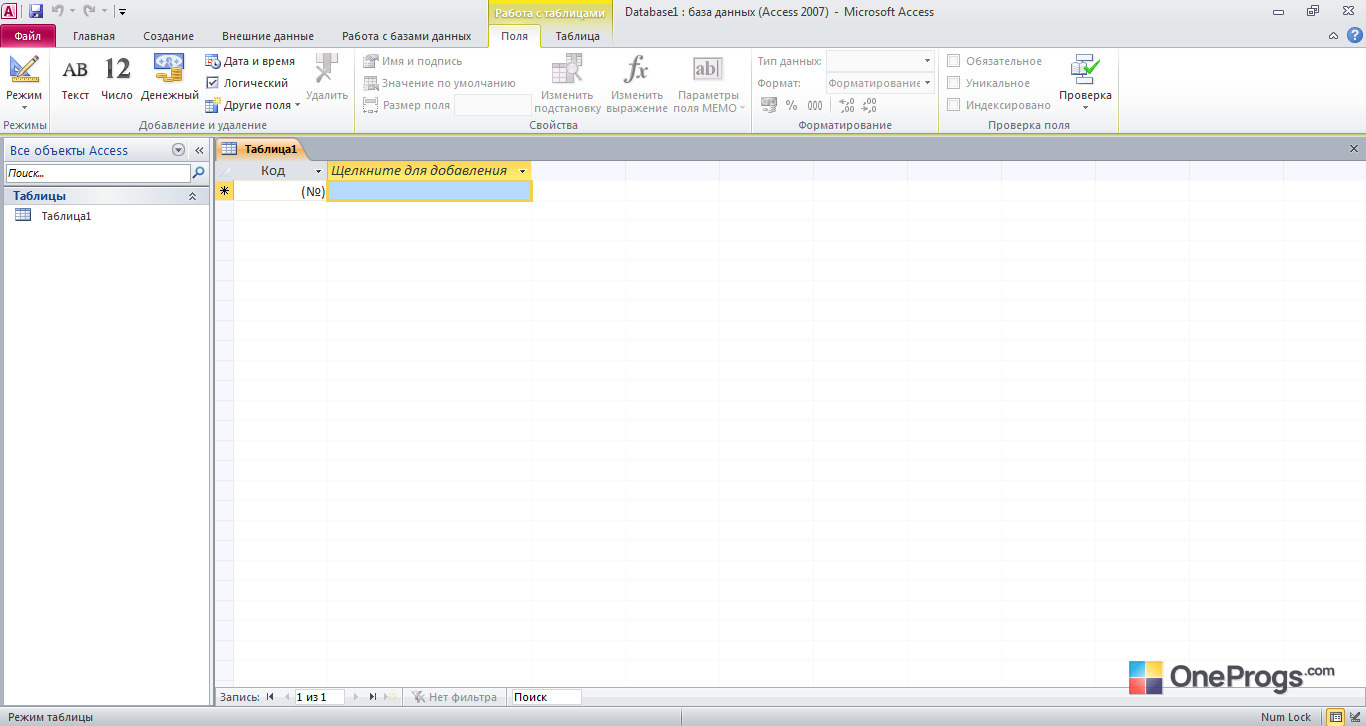Select the new row marked with asterisk
This screenshot has height=726, width=1366.
point(224,191)
